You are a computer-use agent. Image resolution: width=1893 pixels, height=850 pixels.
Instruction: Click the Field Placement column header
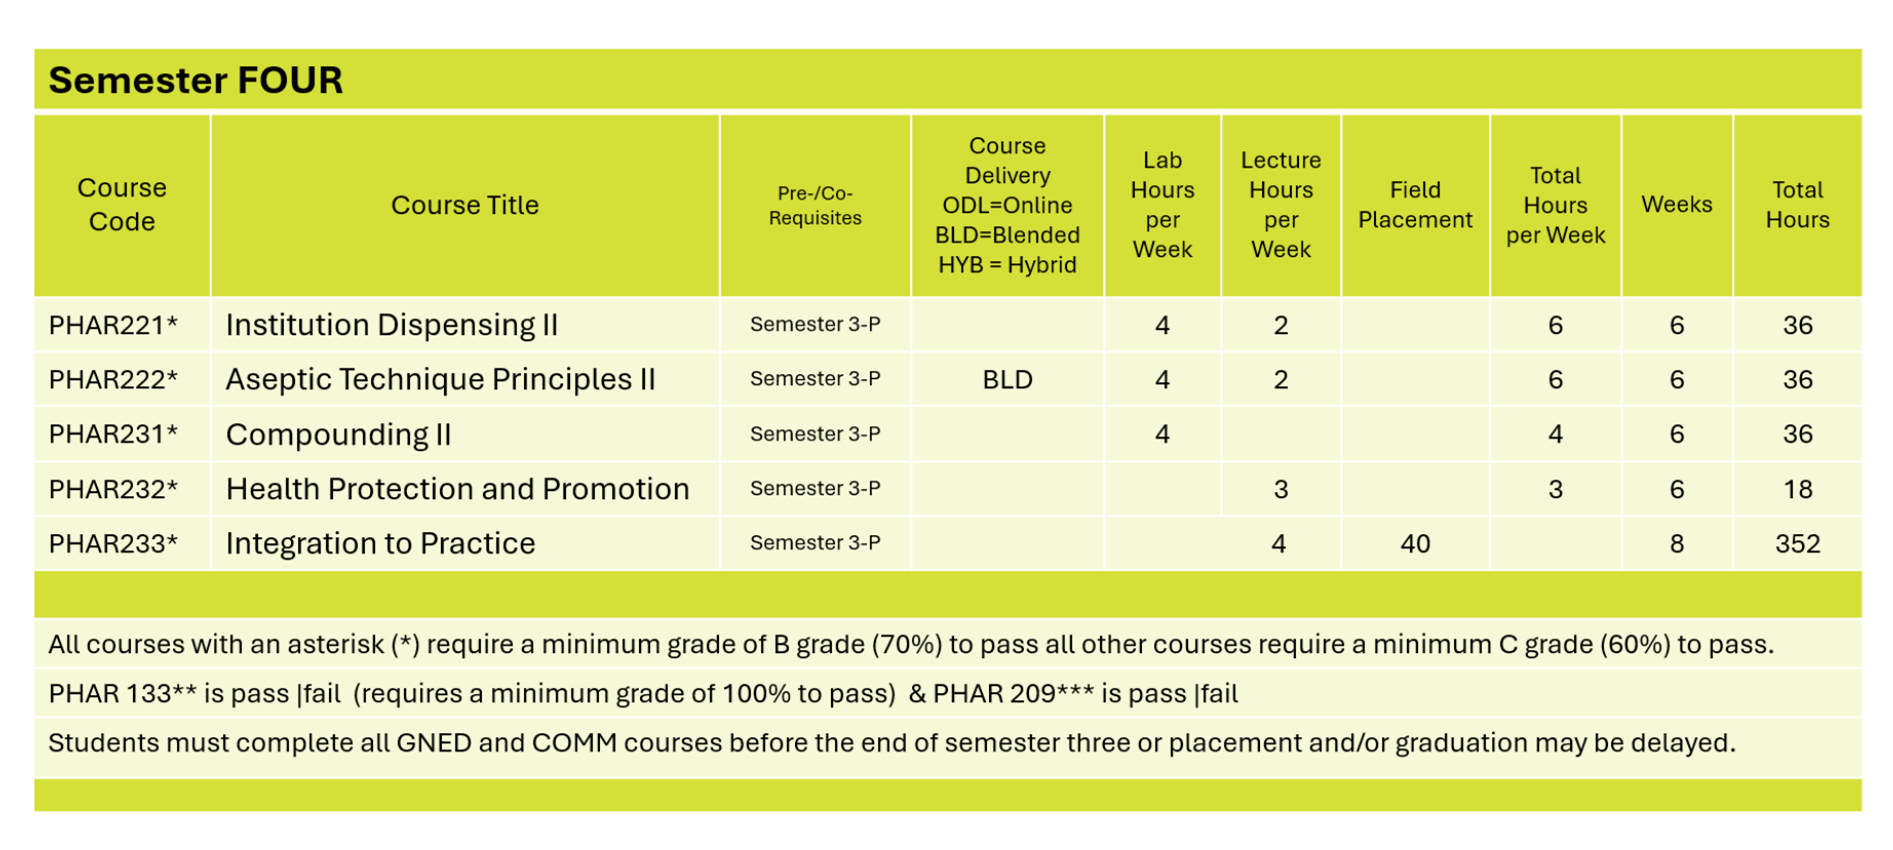(1415, 205)
